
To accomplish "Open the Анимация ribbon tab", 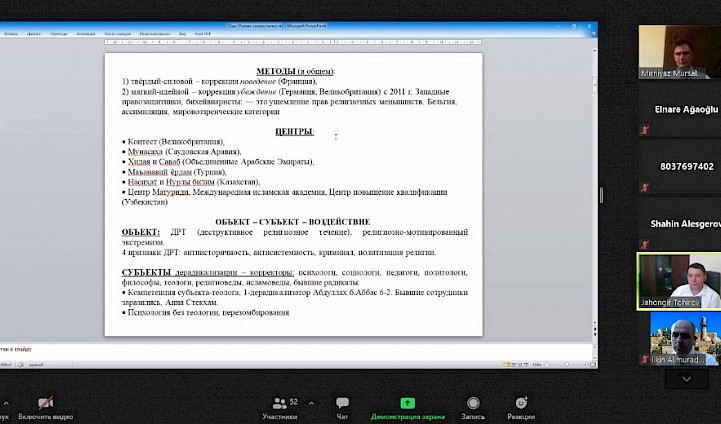I will coord(86,34).
